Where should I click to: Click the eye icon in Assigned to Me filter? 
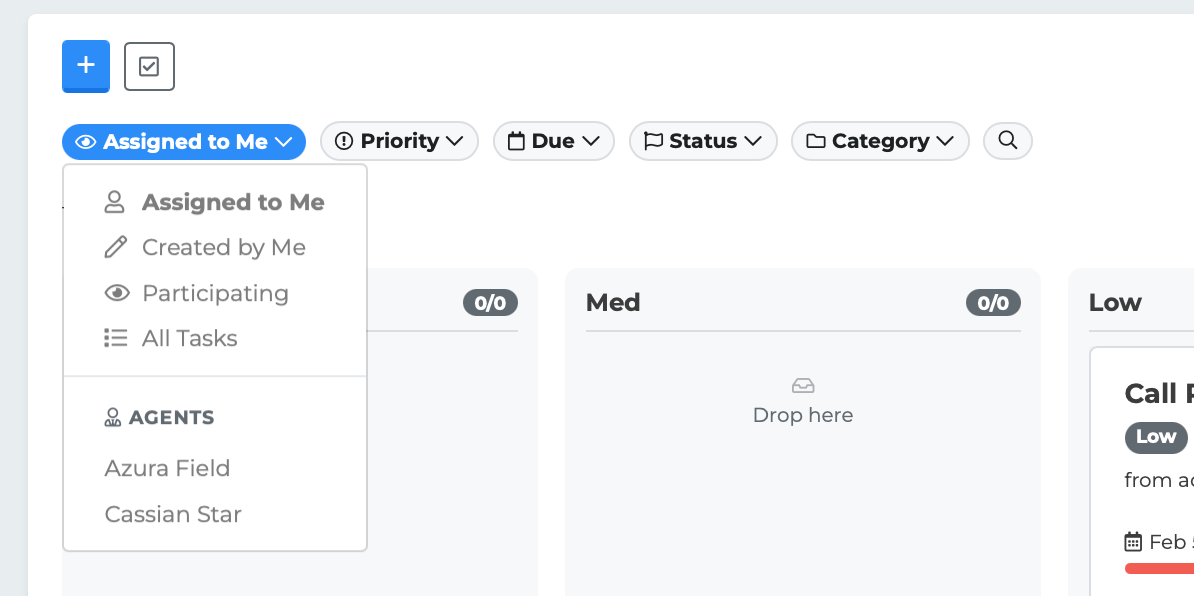(86, 142)
